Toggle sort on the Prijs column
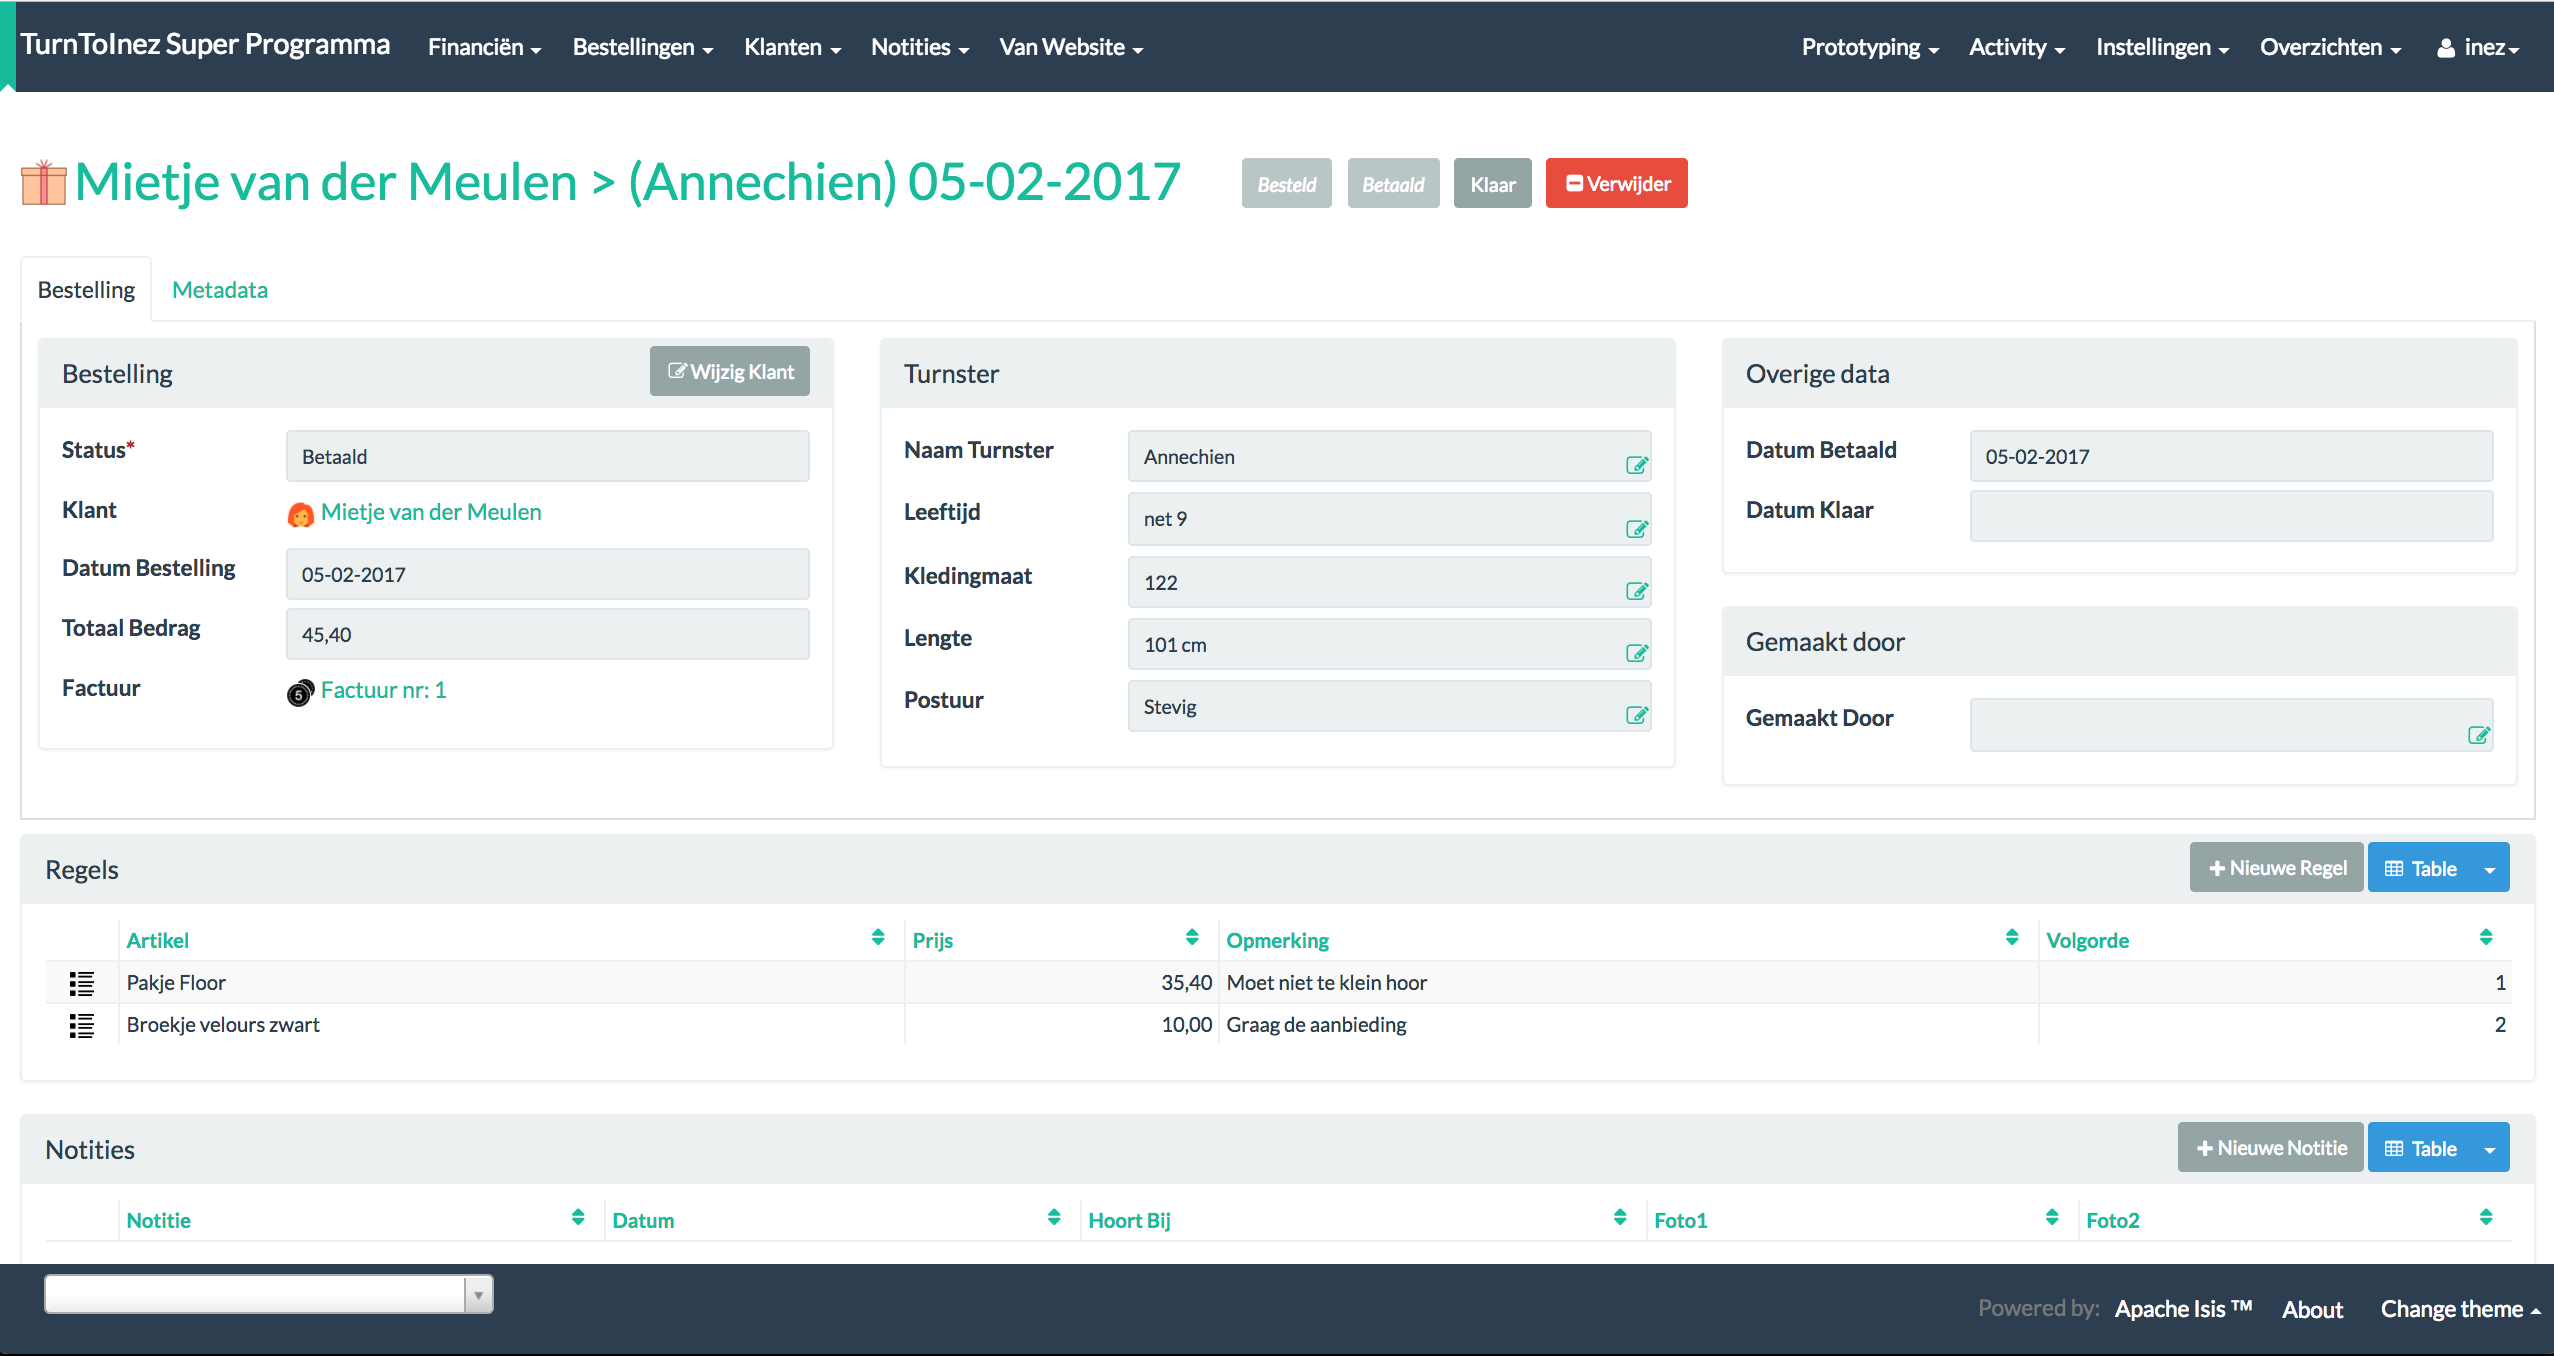This screenshot has height=1356, width=2554. [1191, 937]
